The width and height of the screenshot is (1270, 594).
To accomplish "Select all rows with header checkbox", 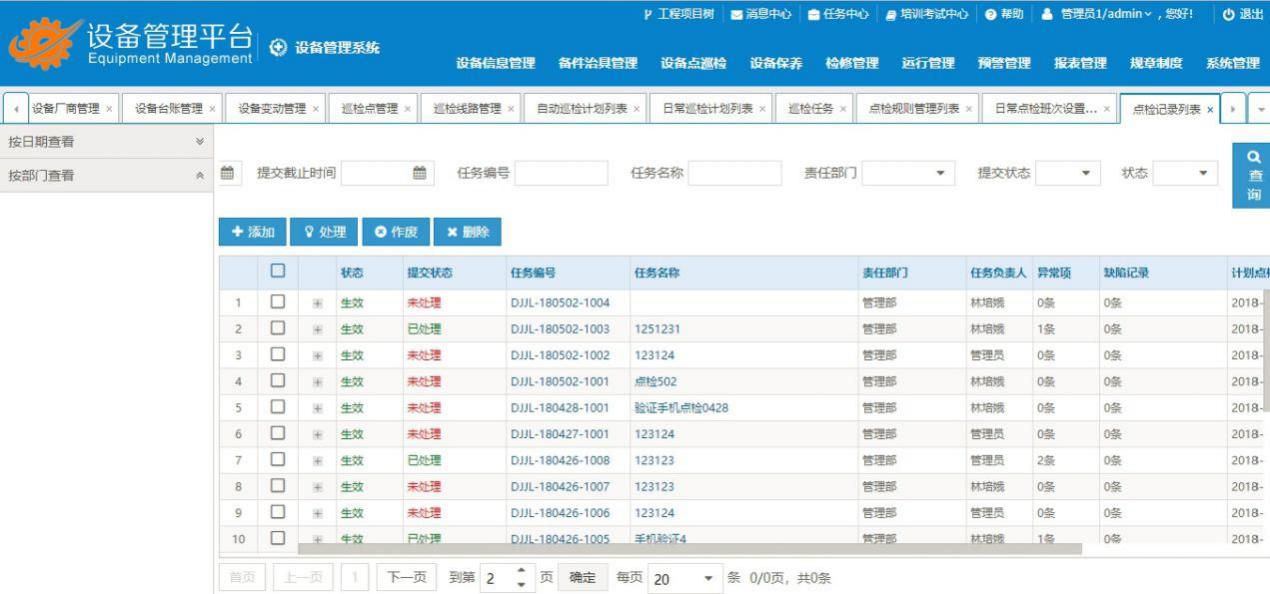I will (x=278, y=271).
